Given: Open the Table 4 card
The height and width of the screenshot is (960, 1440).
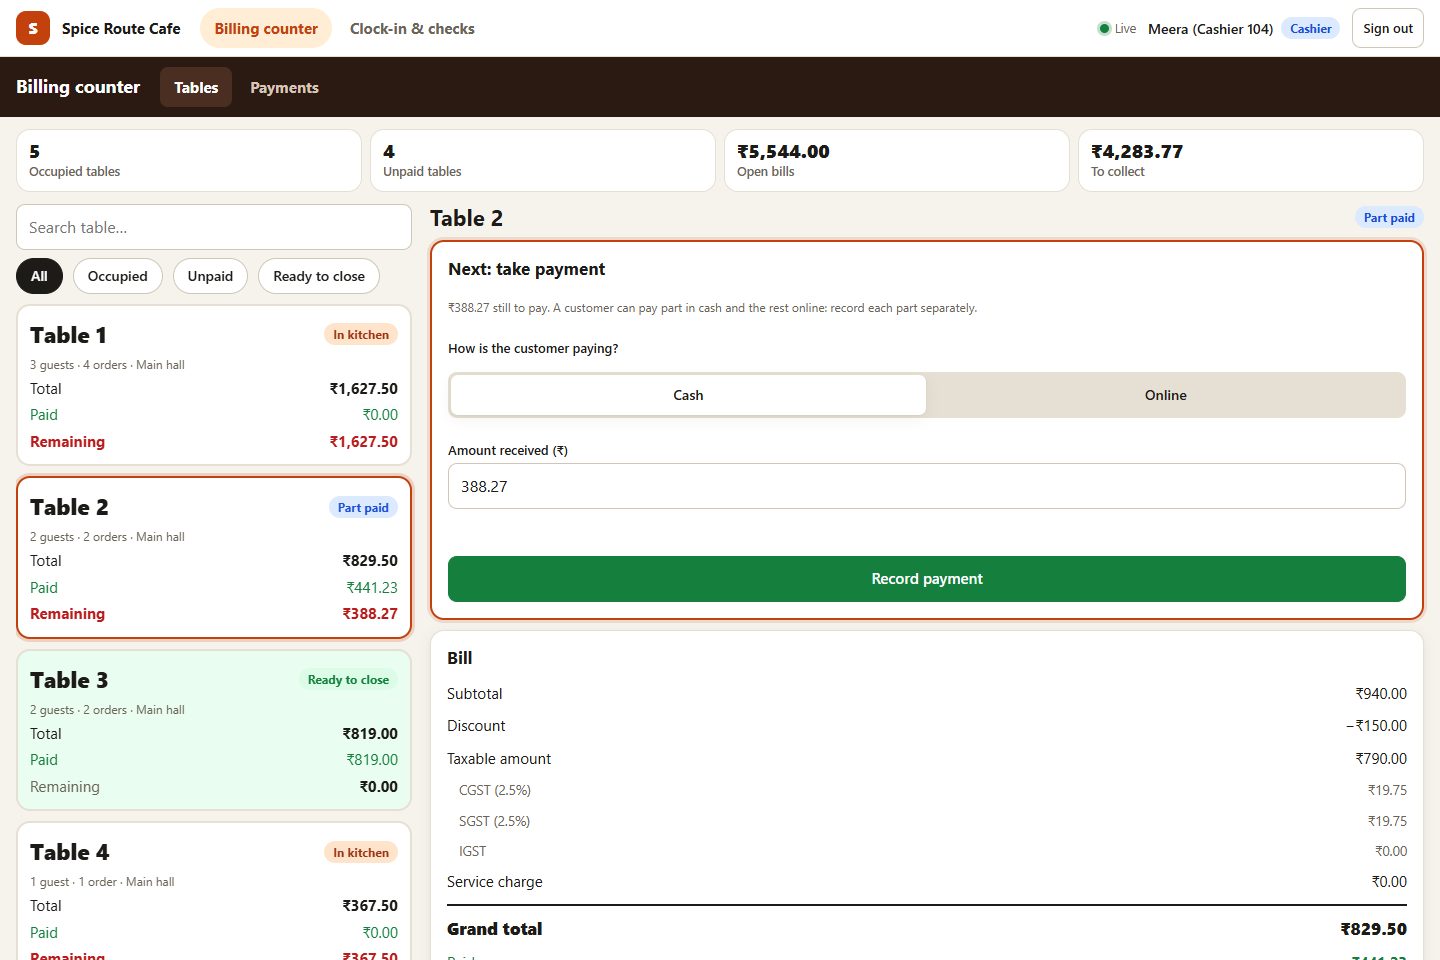Looking at the screenshot, I should coord(214,891).
